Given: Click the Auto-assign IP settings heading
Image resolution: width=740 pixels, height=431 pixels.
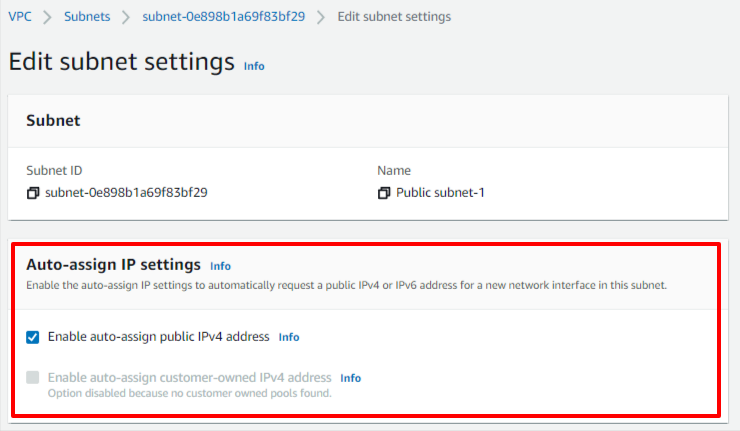Looking at the screenshot, I should [x=113, y=265].
